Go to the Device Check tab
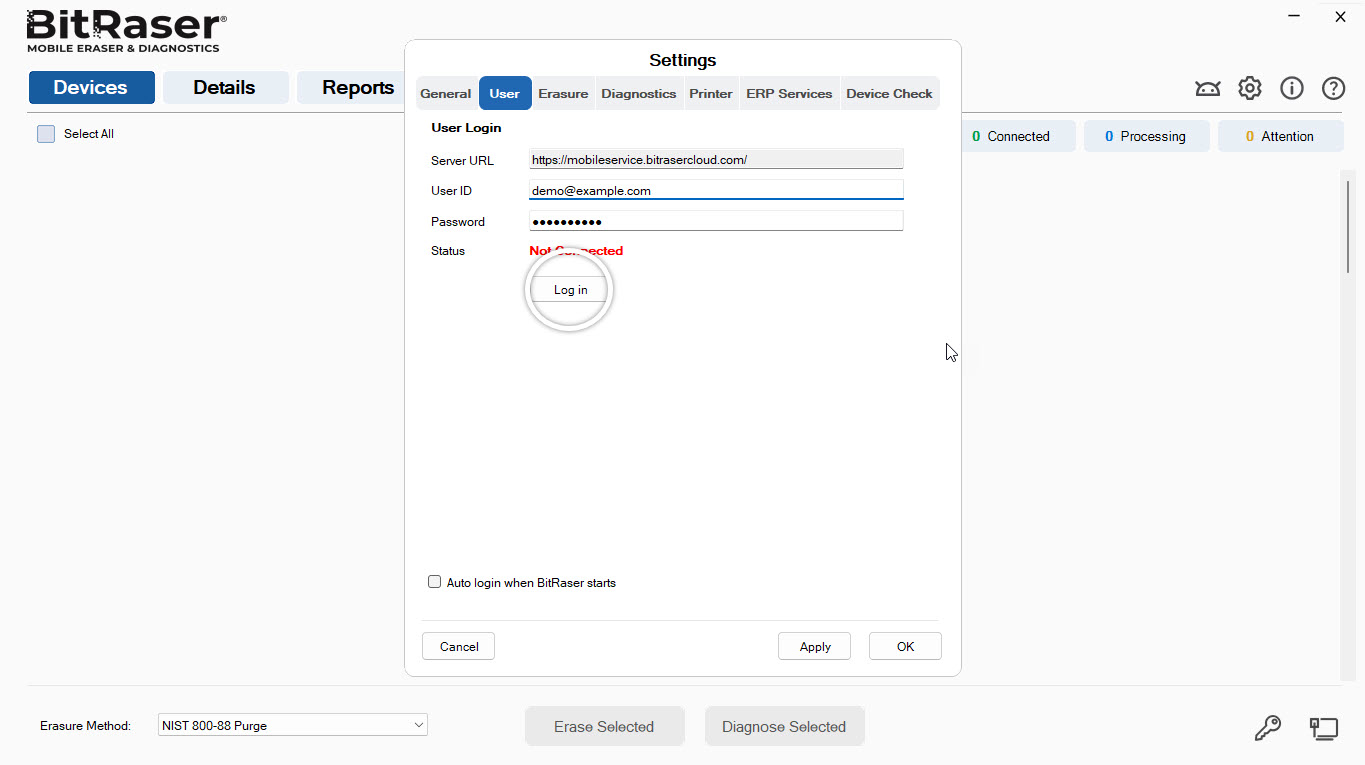The height and width of the screenshot is (765, 1365). [x=889, y=93]
